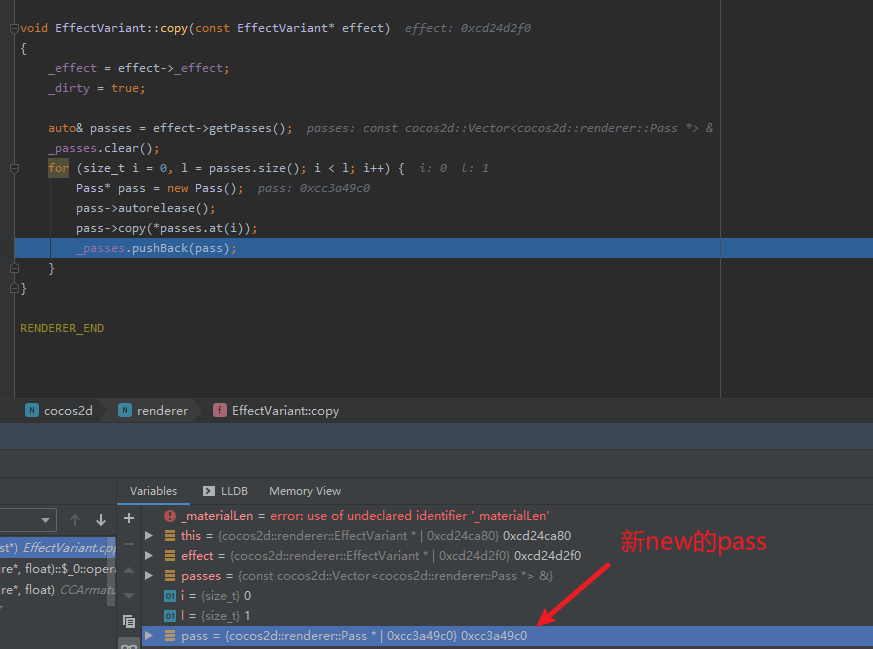Go to previous frame up arrow
This screenshot has height=649, width=873.
[75, 520]
